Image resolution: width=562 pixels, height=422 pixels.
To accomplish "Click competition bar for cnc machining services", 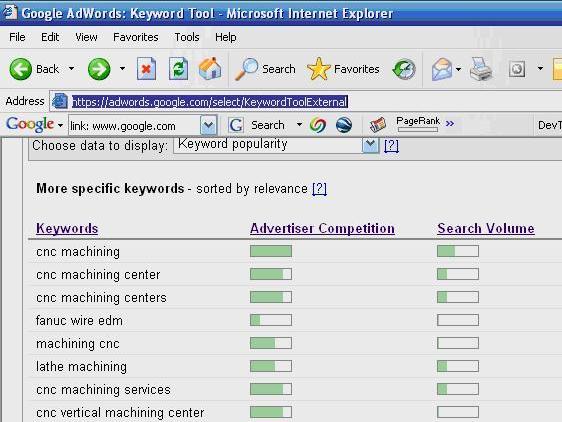I will (x=271, y=389).
